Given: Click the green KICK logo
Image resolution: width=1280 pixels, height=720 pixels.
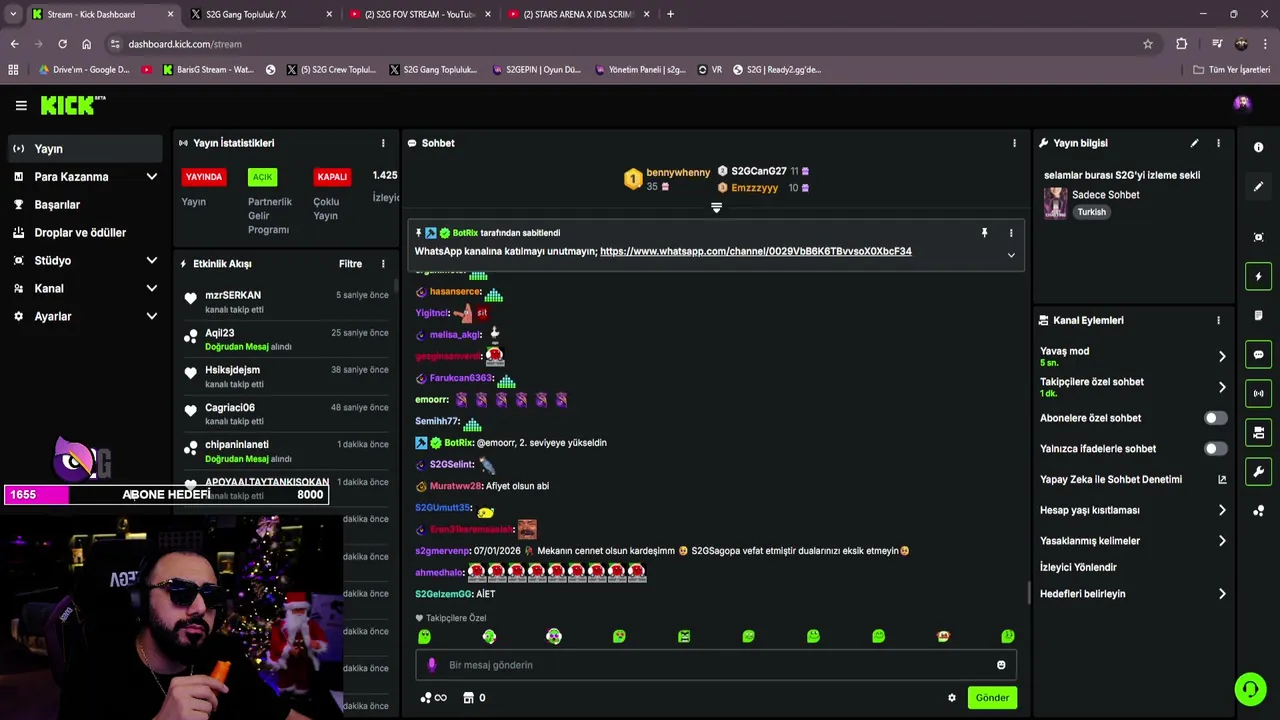Looking at the screenshot, I should click(x=73, y=105).
